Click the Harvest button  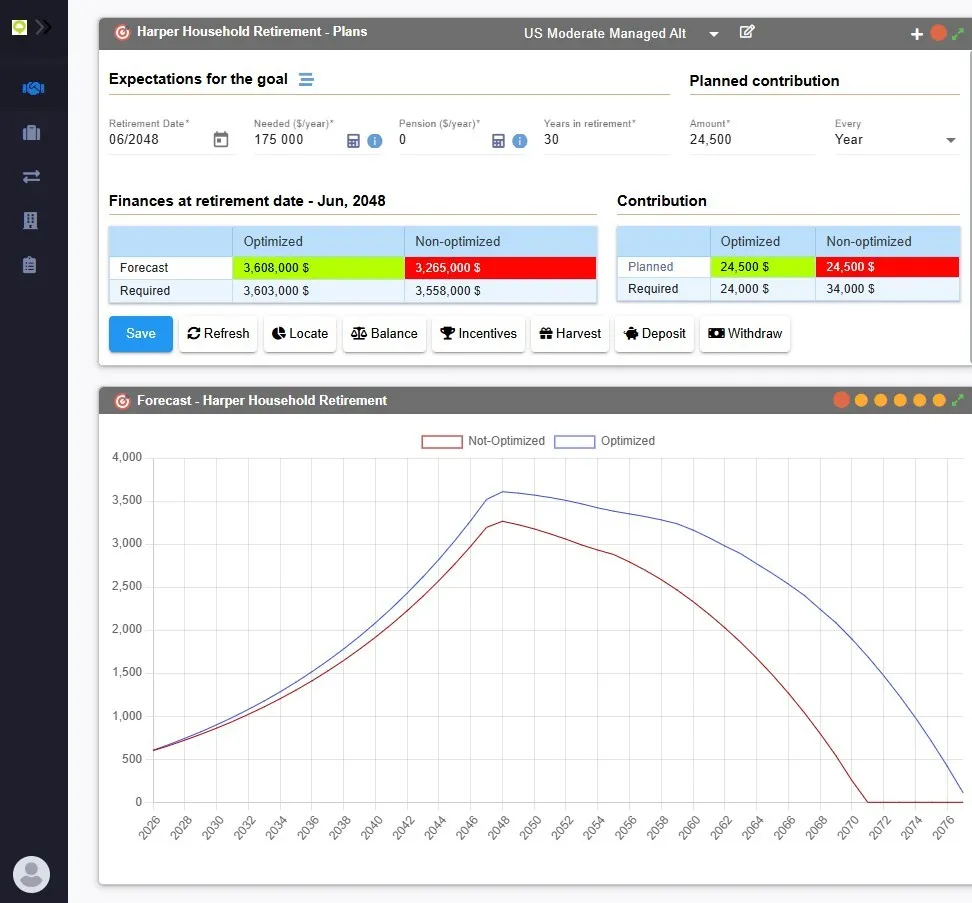click(x=570, y=334)
